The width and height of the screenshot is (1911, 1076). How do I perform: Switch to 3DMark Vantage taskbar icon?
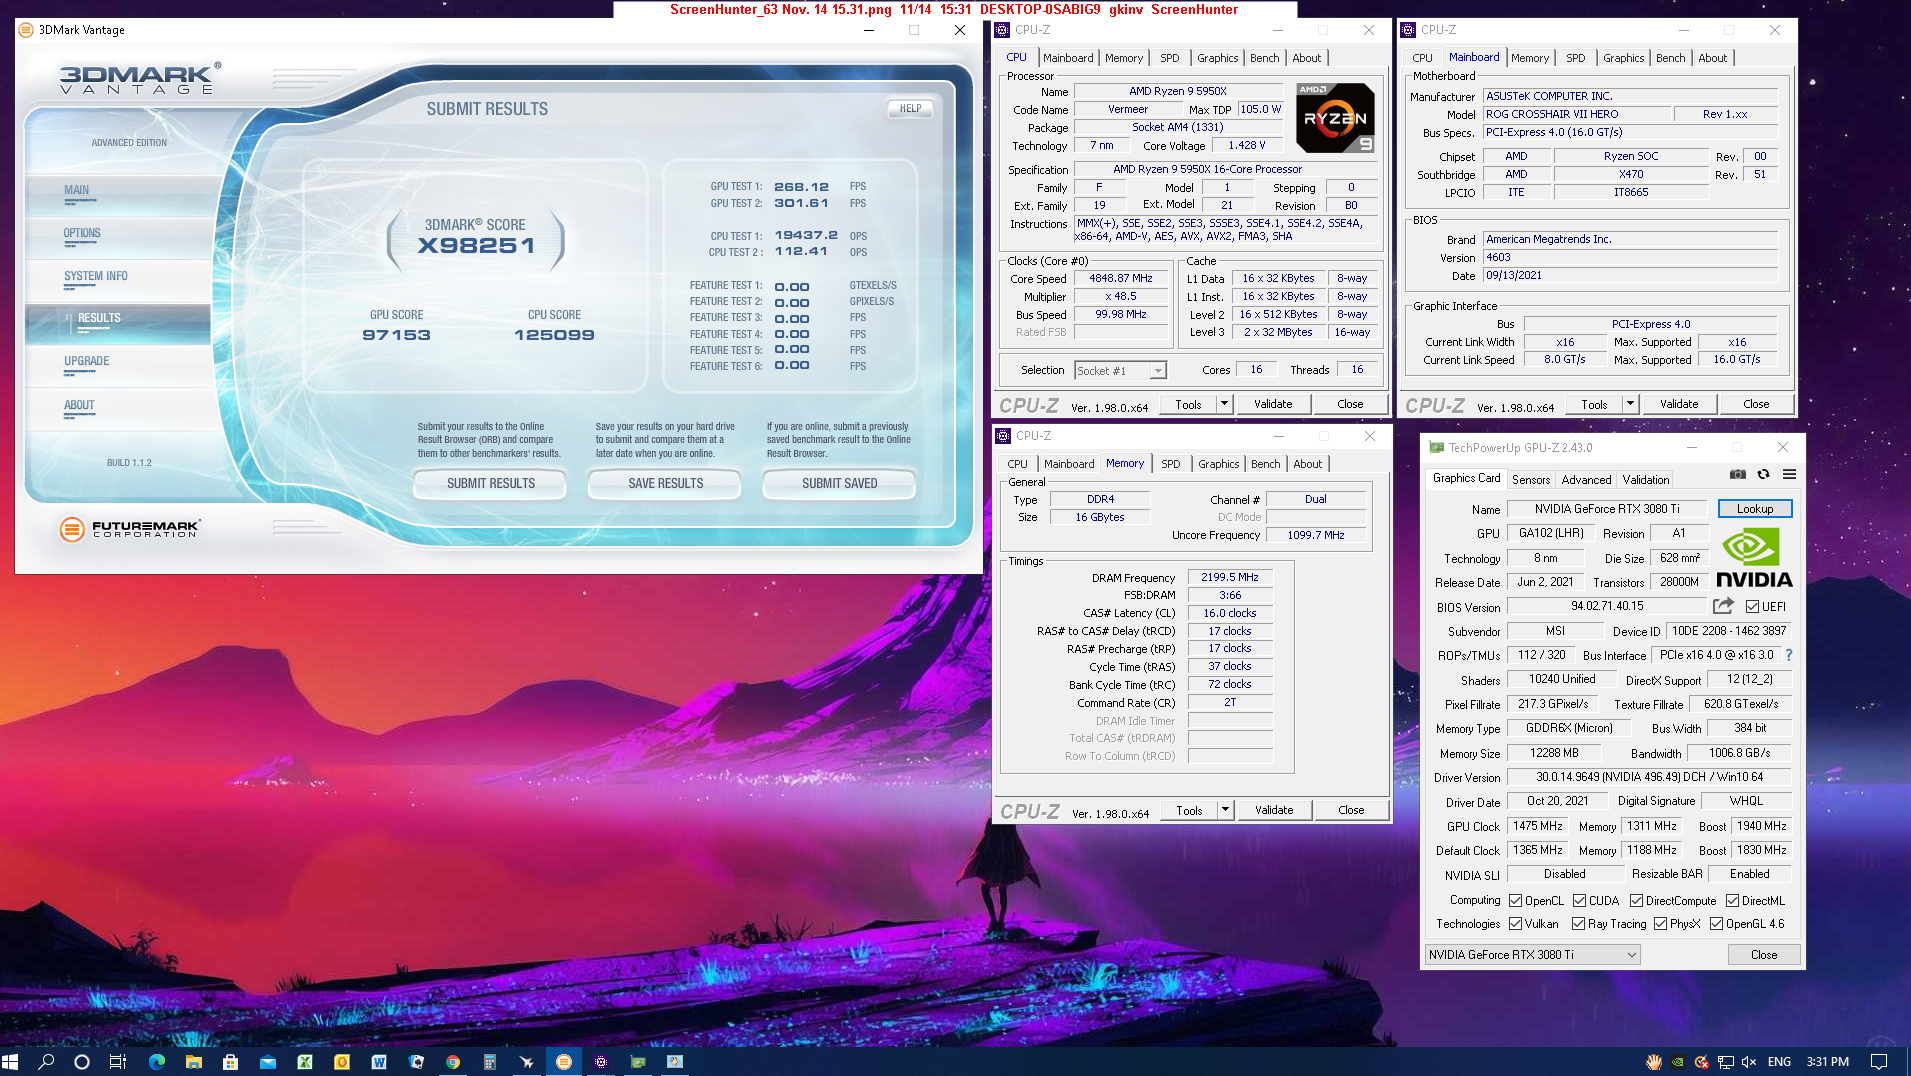[x=564, y=1062]
